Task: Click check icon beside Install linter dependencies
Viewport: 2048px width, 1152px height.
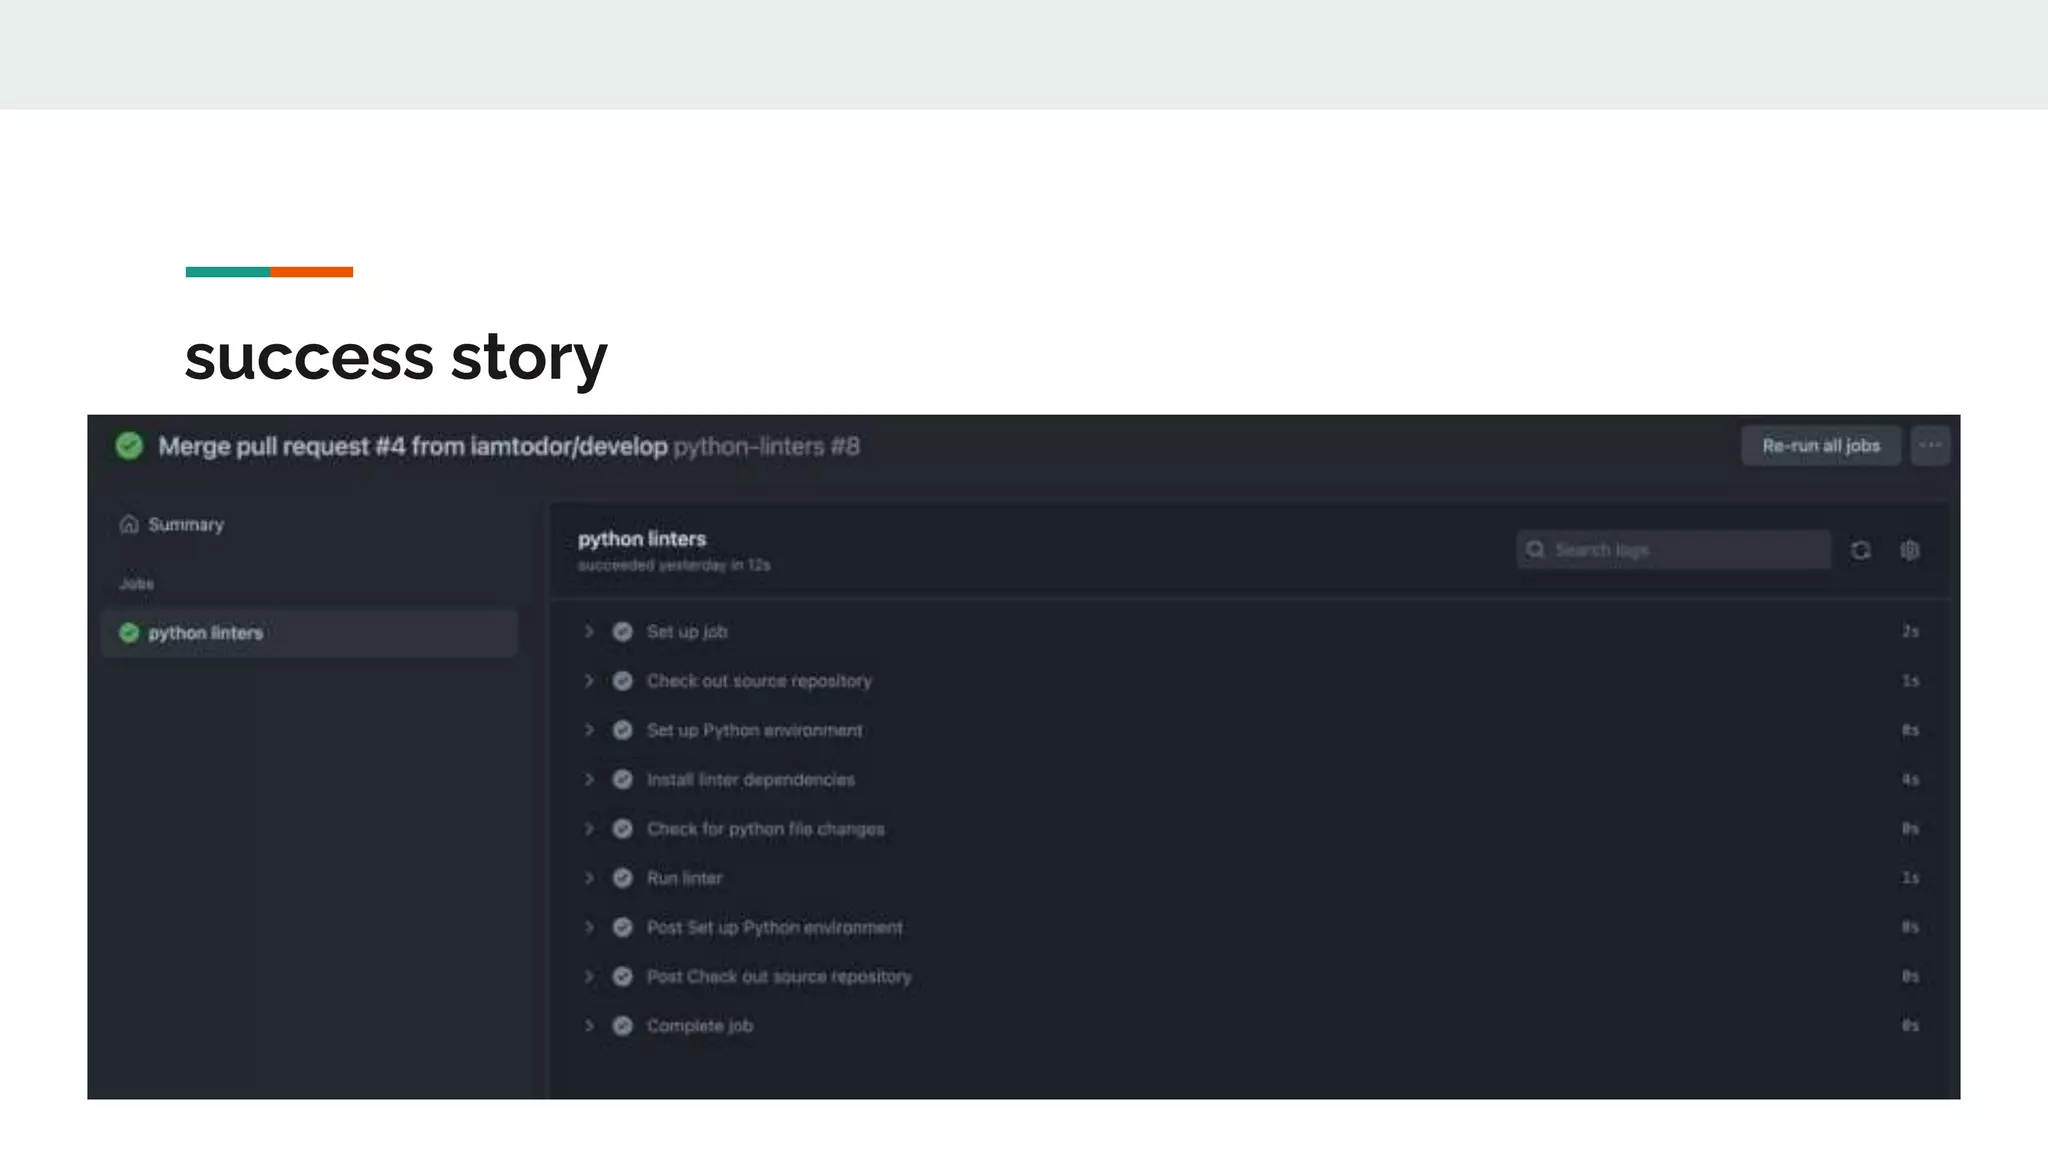Action: [x=622, y=779]
